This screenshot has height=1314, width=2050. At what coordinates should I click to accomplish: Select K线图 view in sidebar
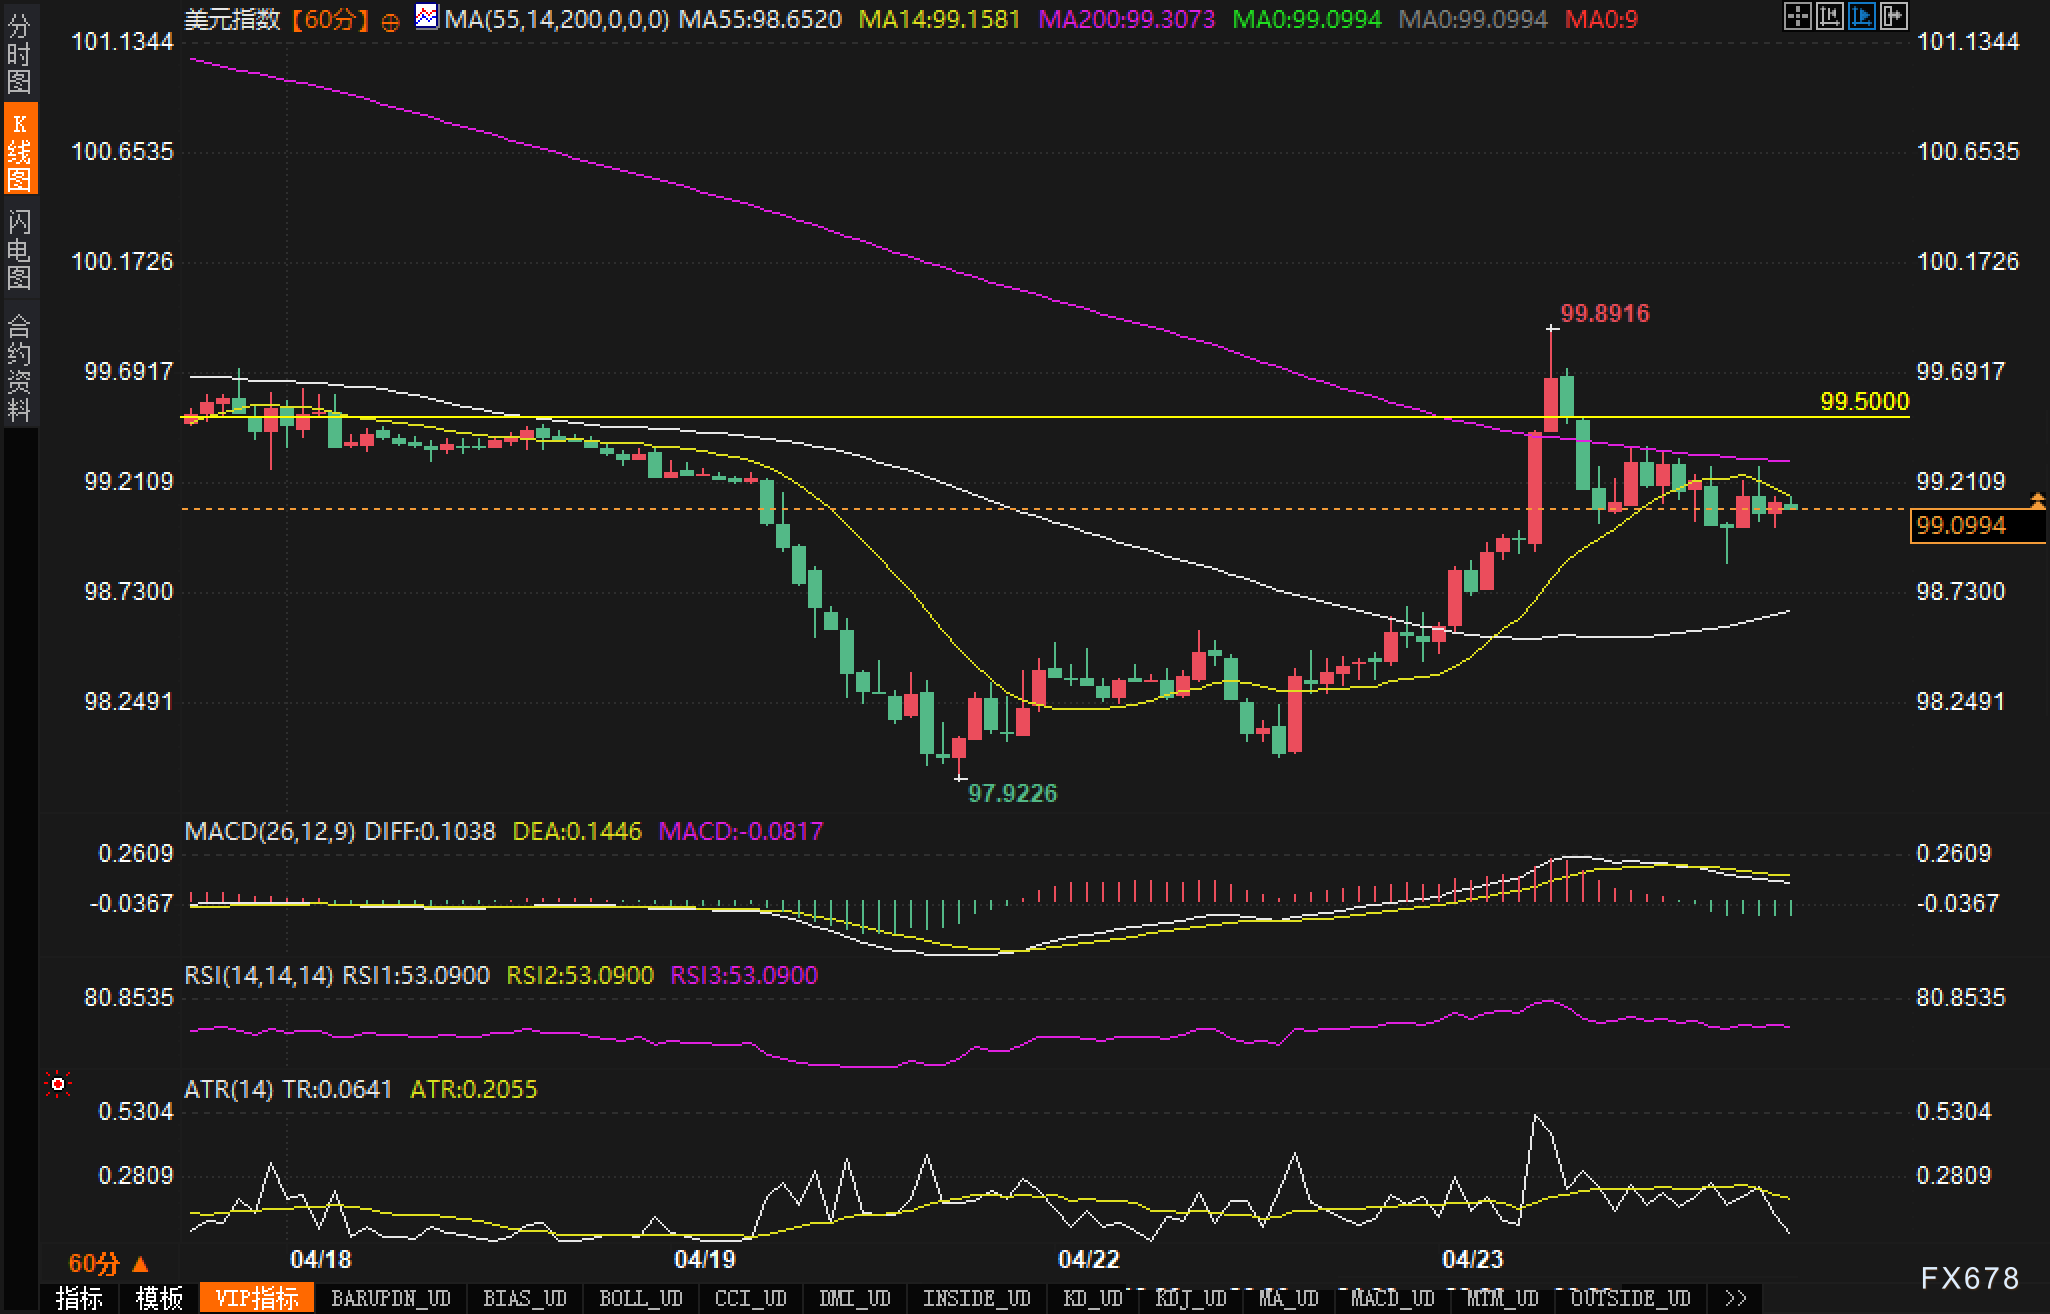[19, 150]
